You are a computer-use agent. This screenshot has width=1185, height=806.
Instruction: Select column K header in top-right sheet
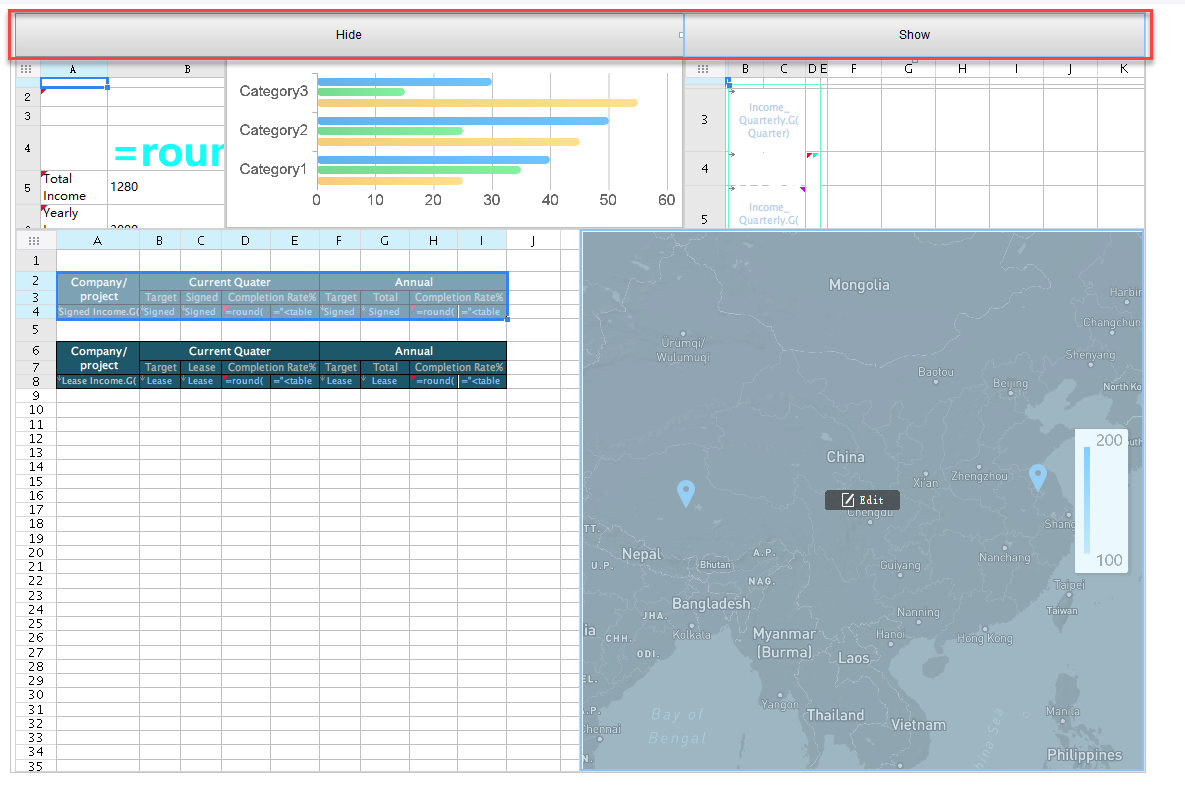1123,69
